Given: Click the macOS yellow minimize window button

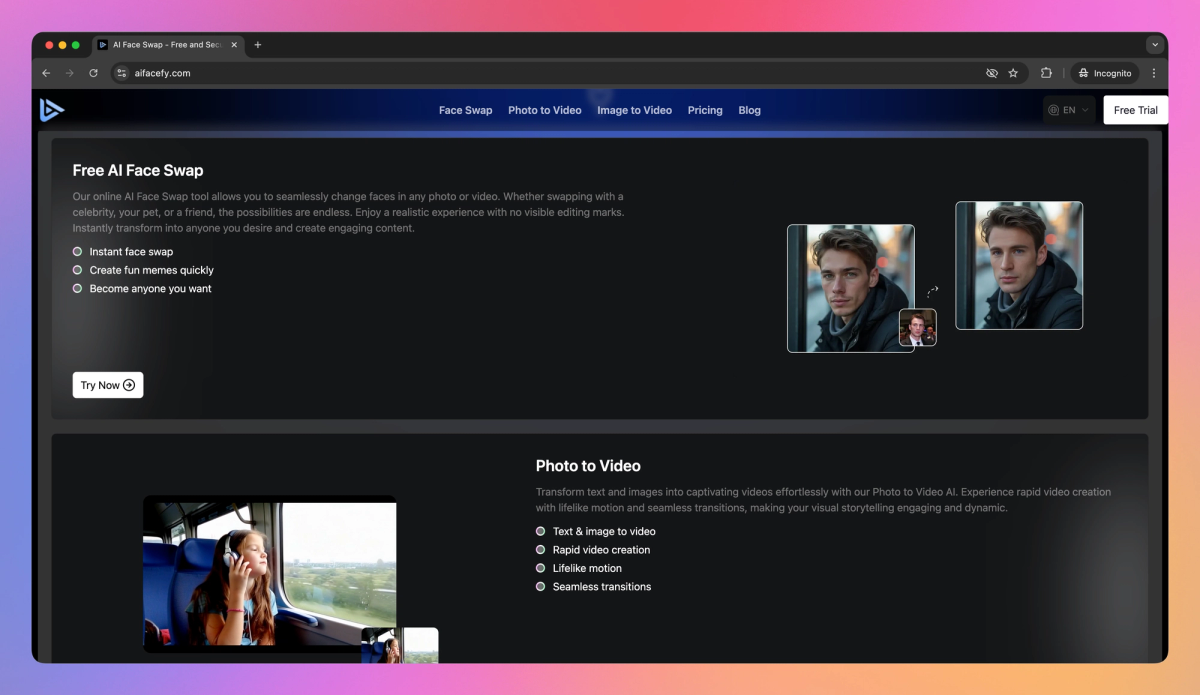Looking at the screenshot, I should coord(63,45).
